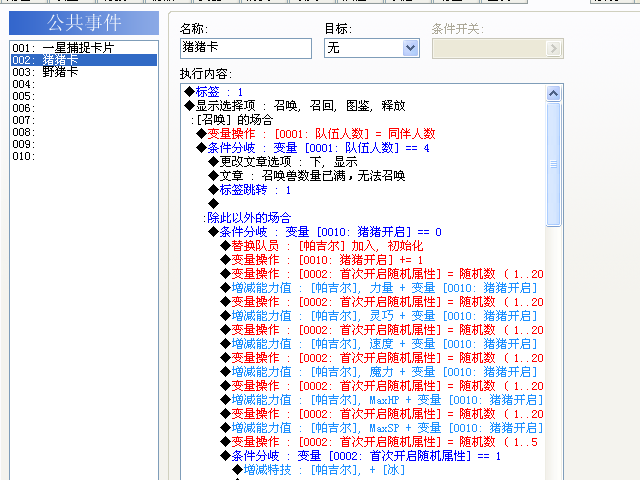Screen dimensions: 640x480
Task: Select the 显示选择项 召唤, 召回, 图鉴, 释放 line
Action: click(x=295, y=106)
